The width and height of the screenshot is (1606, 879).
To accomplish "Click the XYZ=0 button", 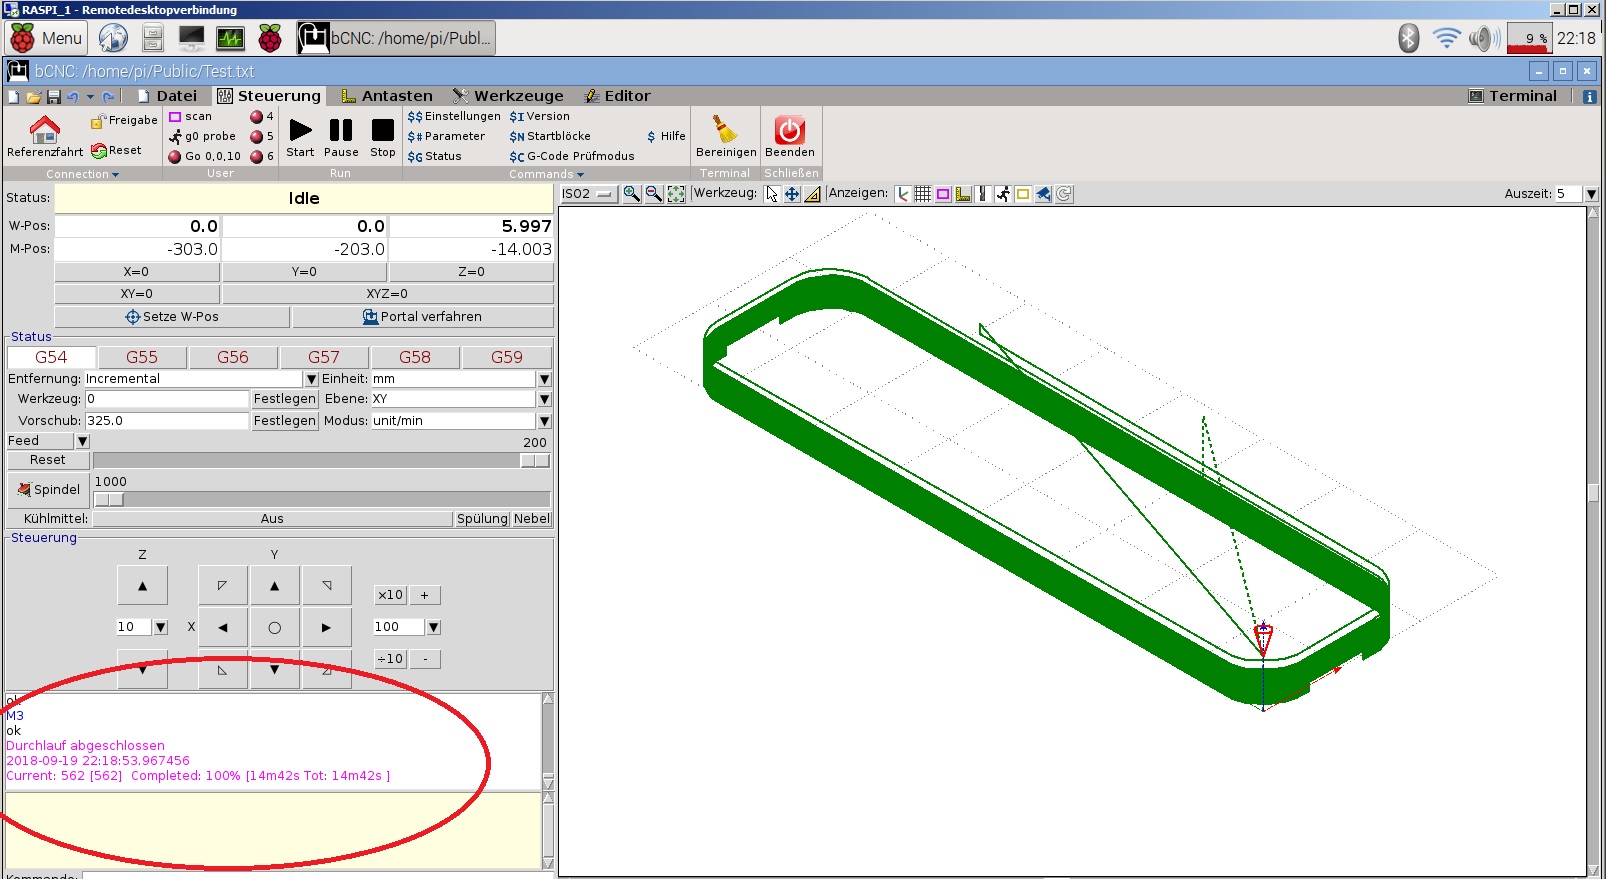I will [x=387, y=294].
